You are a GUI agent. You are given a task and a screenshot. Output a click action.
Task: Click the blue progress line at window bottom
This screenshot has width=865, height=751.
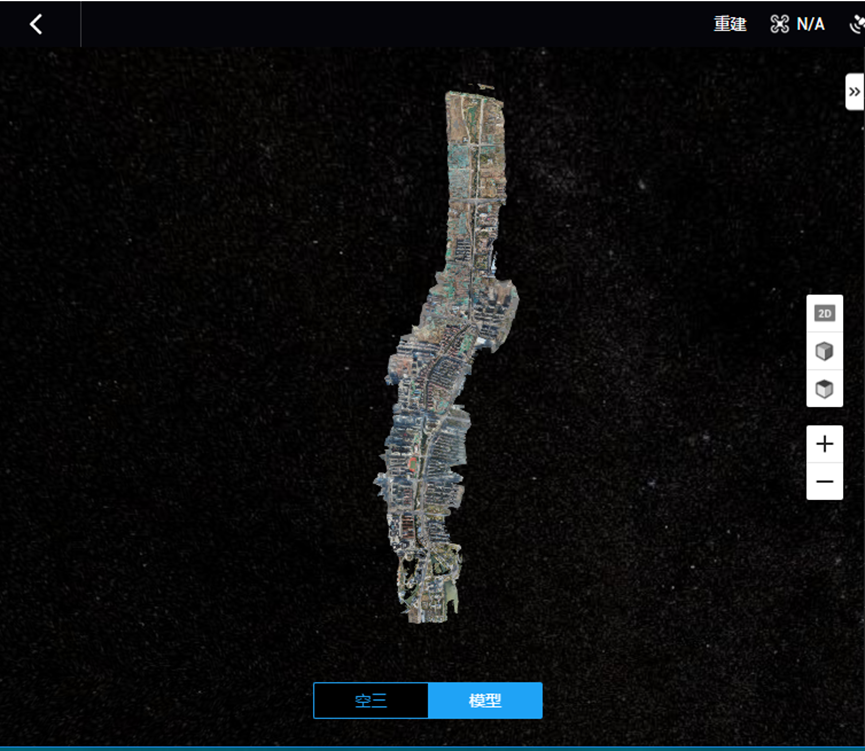432,748
